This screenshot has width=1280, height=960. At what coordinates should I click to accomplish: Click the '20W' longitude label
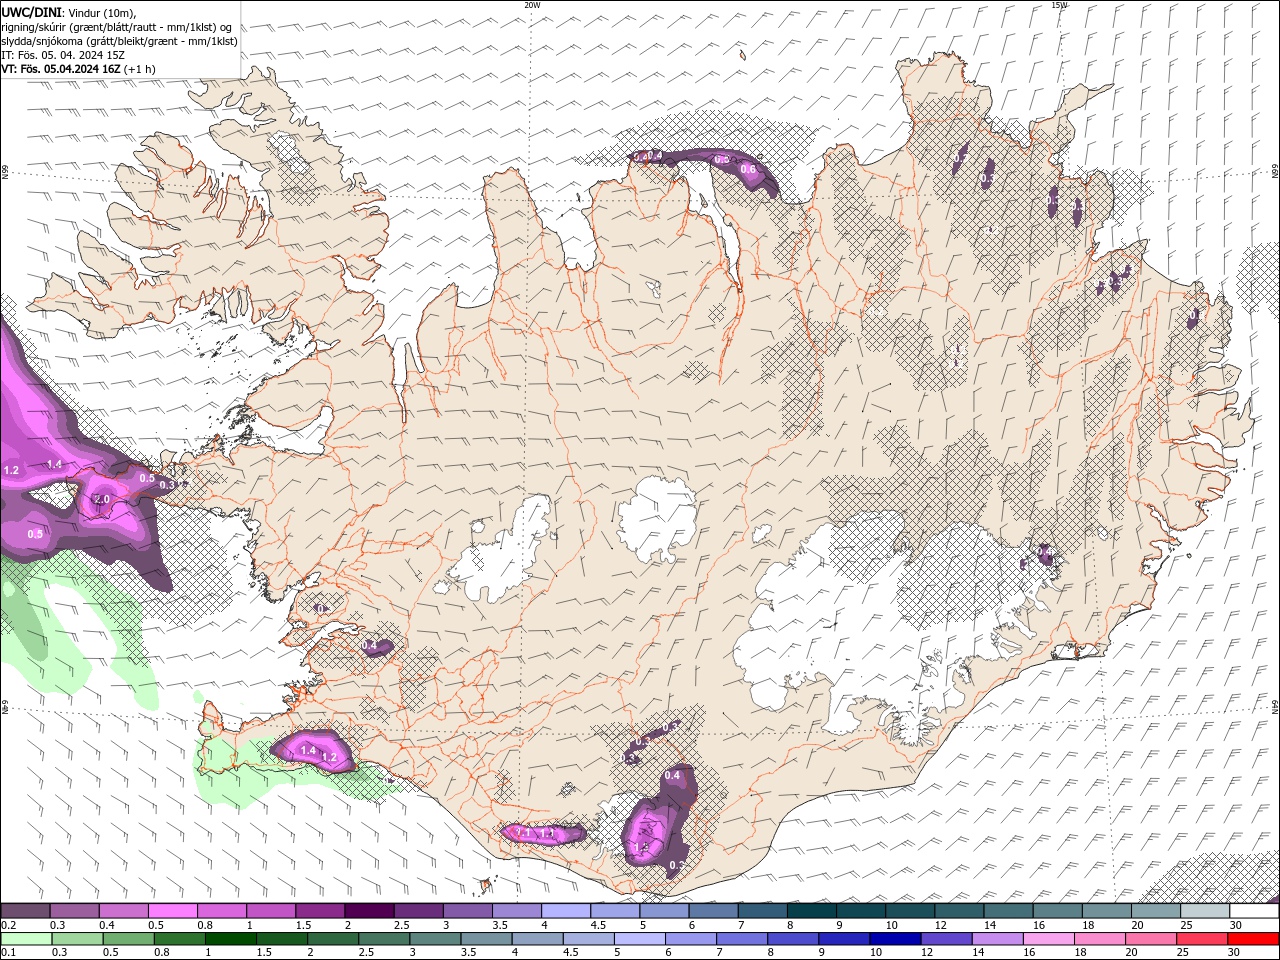[x=532, y=5]
